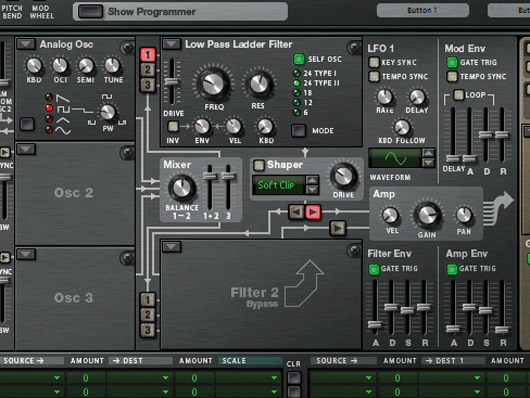The image size is (530, 398).
Task: Click the Analog Osc OCT knob
Action: 60,65
